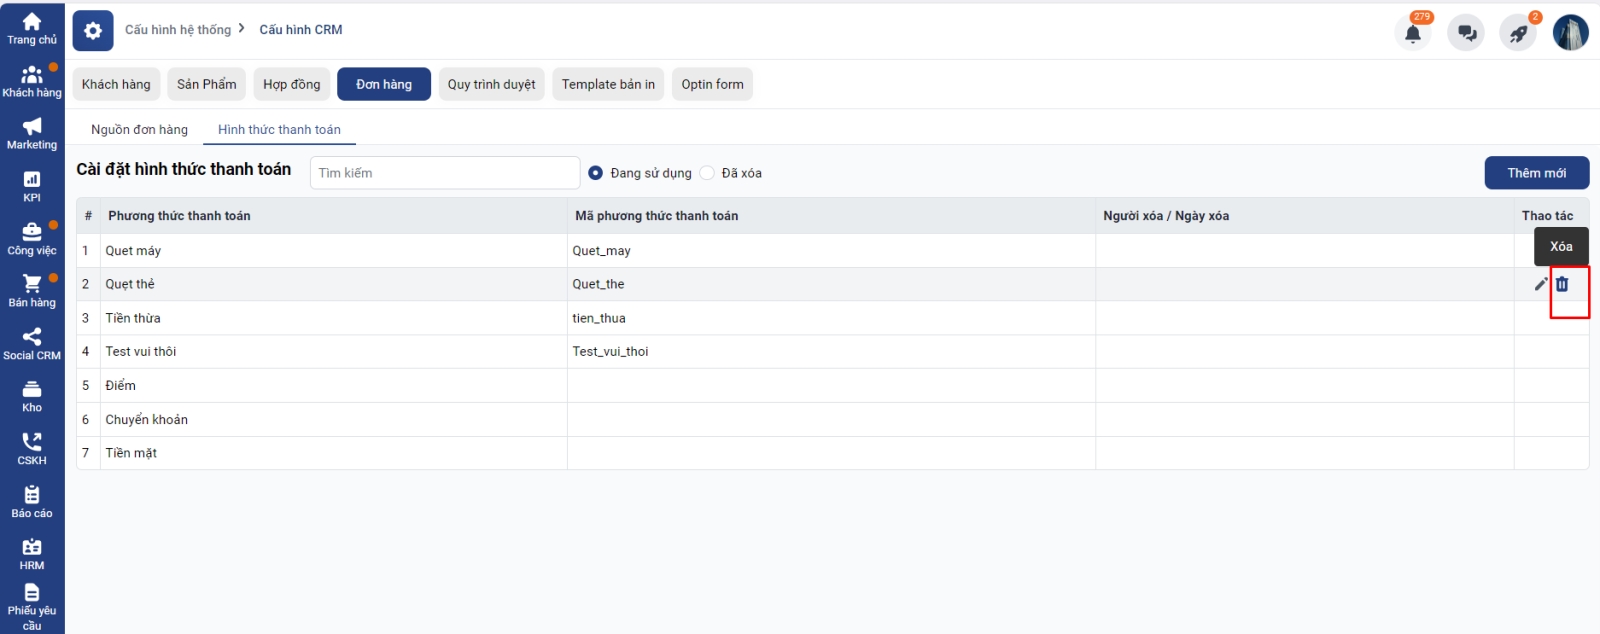Click Cấu hình hệ thống breadcrumb link
This screenshot has width=1600, height=634.
pyautogui.click(x=178, y=30)
